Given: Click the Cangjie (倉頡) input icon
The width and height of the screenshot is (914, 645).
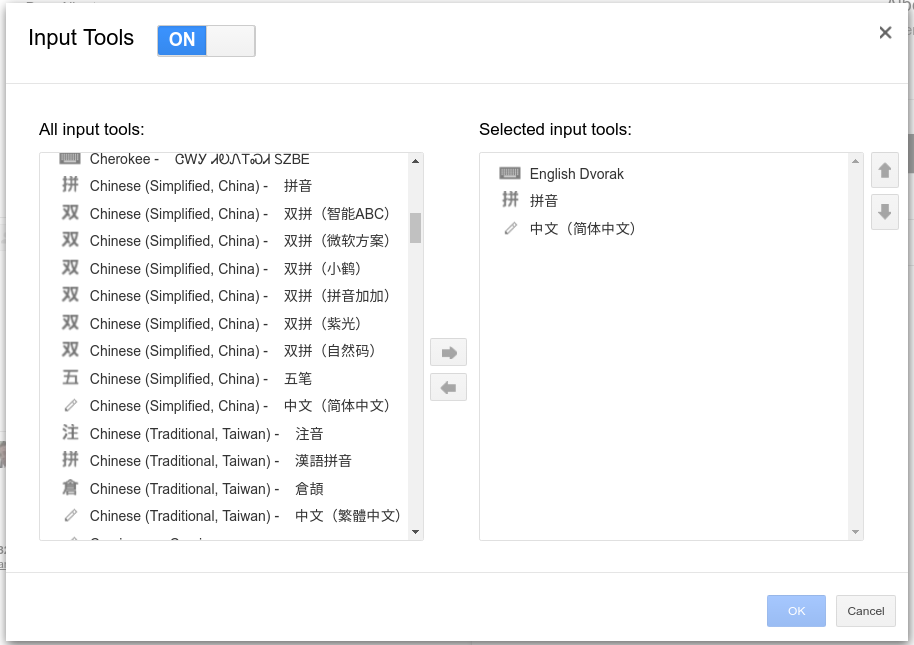Looking at the screenshot, I should coord(70,488).
